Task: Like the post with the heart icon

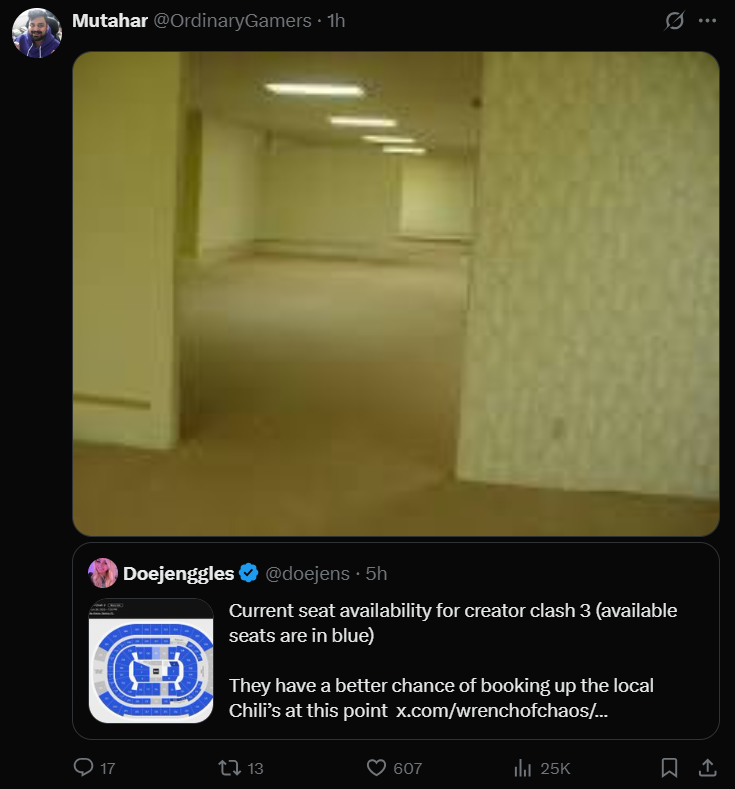Action: (x=376, y=768)
